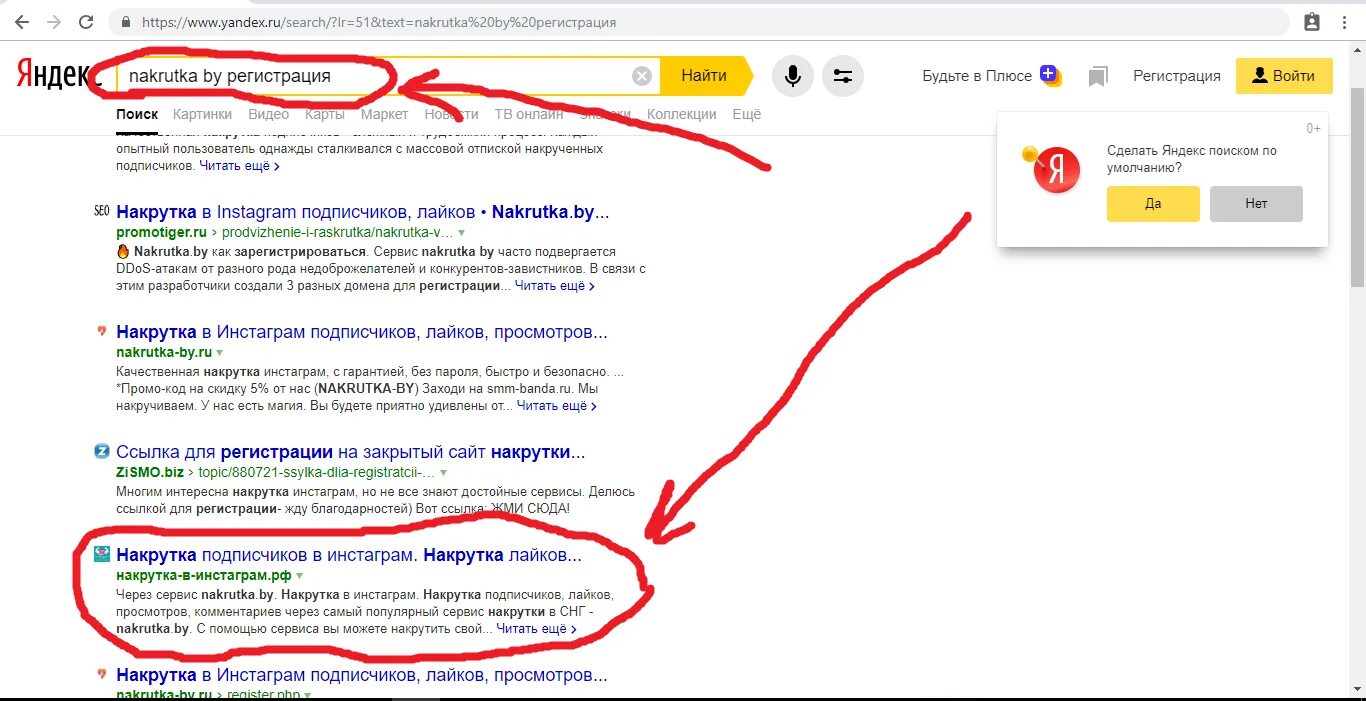Open the search settings sliders icon
This screenshot has height=701, width=1366.
843,76
